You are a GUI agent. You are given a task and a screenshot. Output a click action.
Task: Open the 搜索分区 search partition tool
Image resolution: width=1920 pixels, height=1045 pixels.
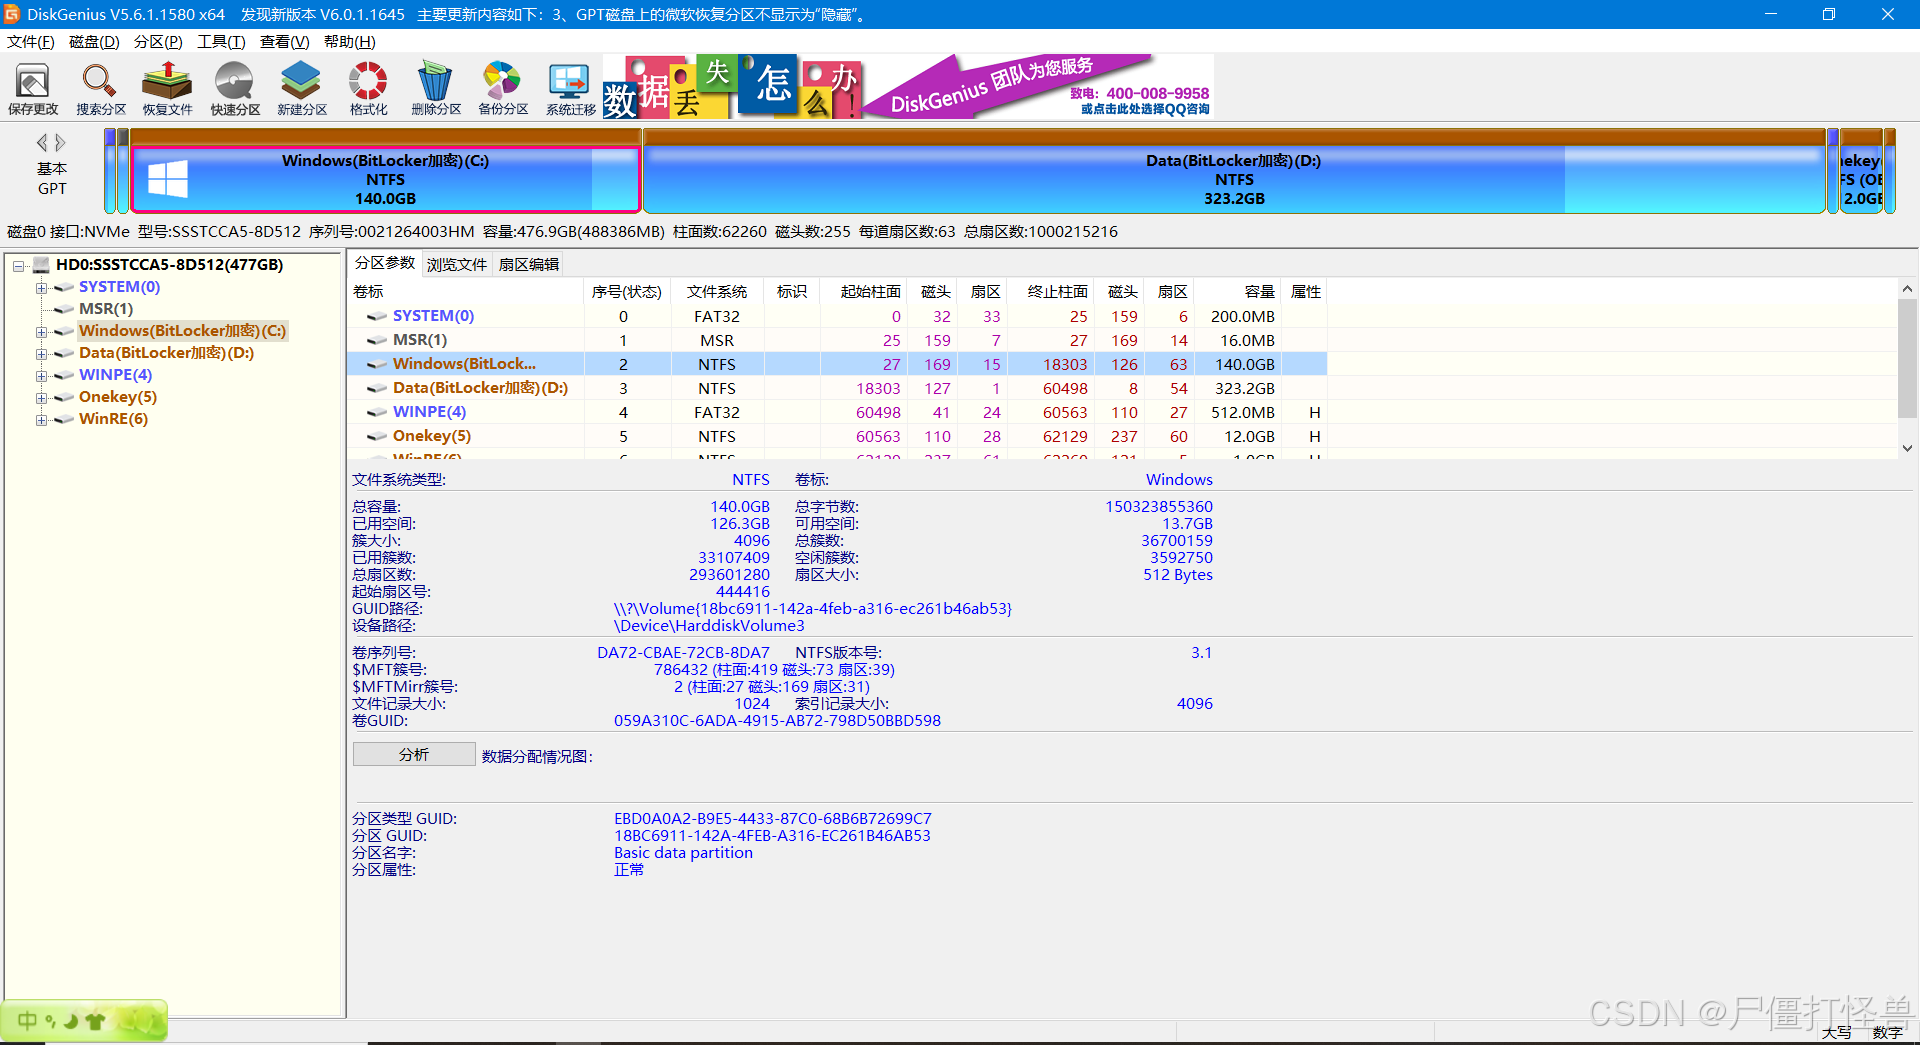[101, 89]
